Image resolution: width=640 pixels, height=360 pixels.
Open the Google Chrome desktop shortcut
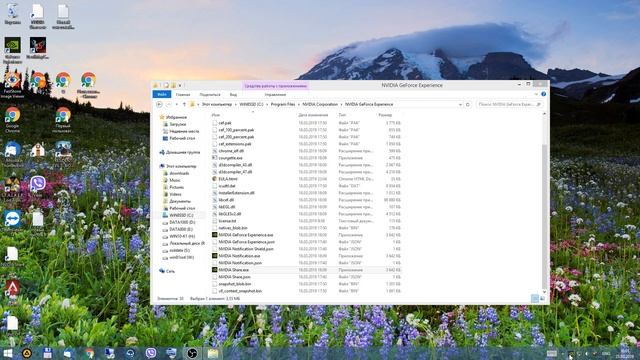[12, 115]
